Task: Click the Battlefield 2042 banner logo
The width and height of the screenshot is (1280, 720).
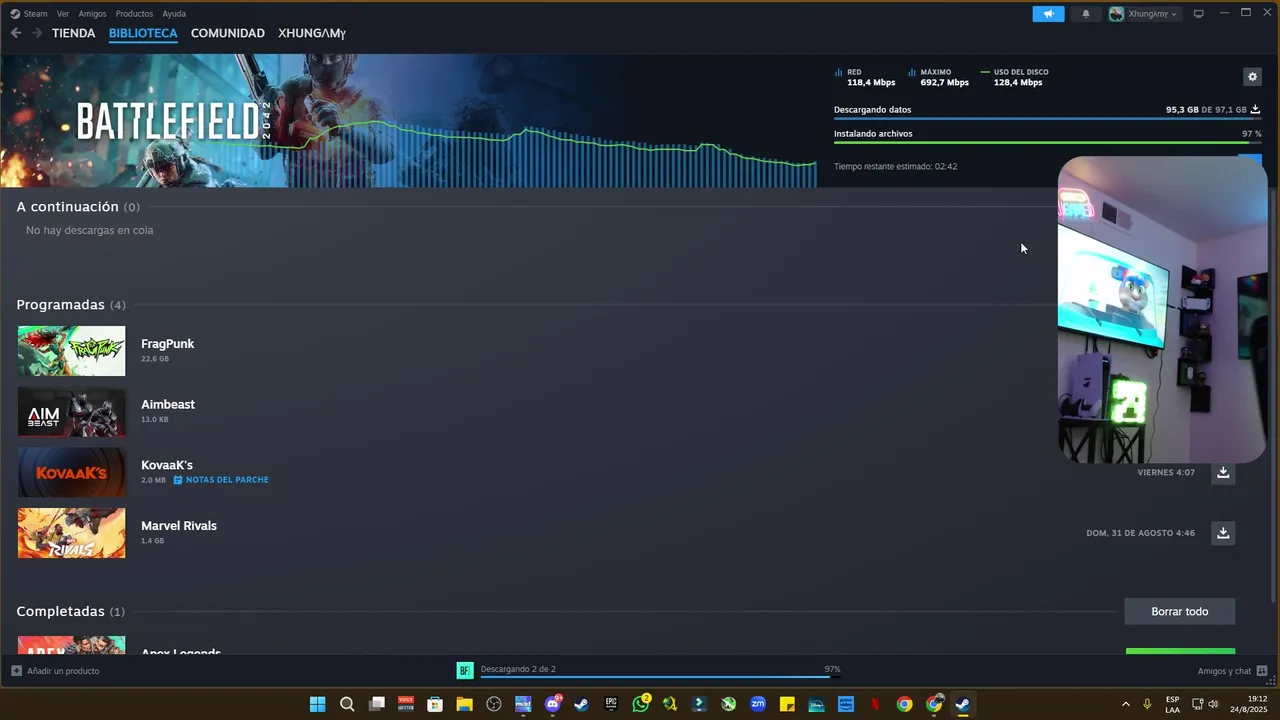Action: [x=174, y=121]
